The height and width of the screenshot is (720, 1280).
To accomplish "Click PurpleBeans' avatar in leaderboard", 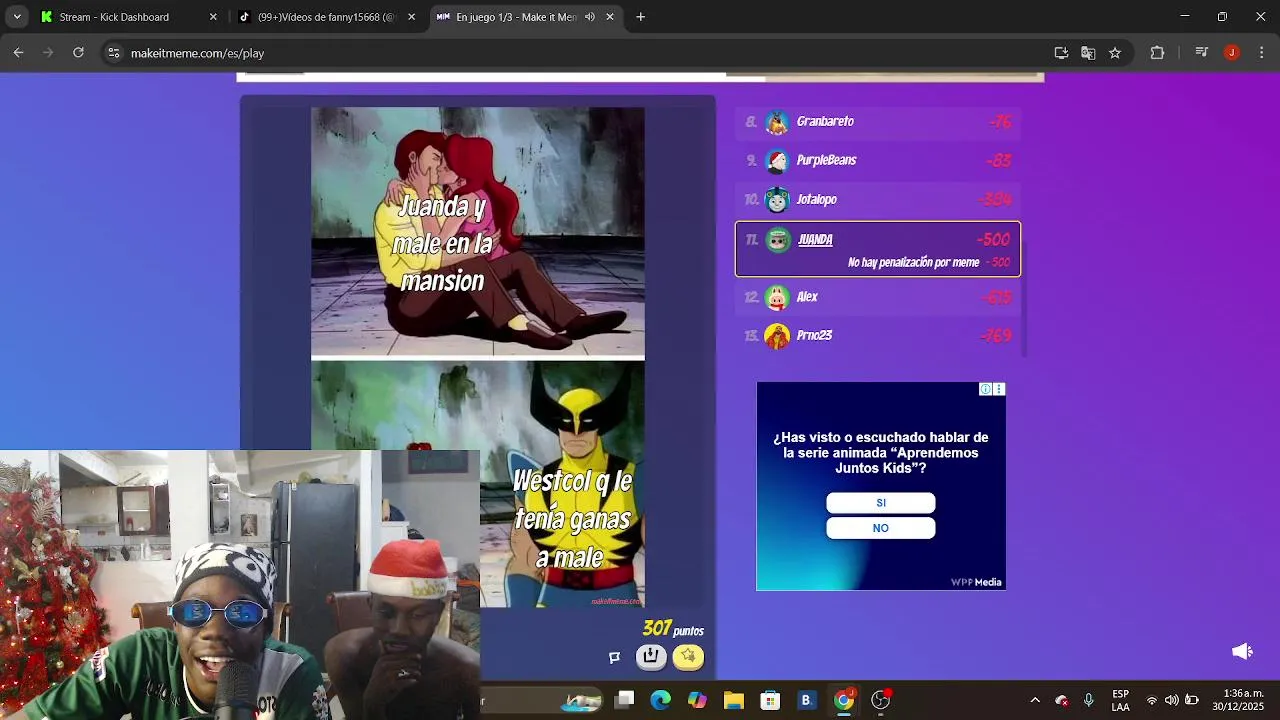I will click(777, 161).
